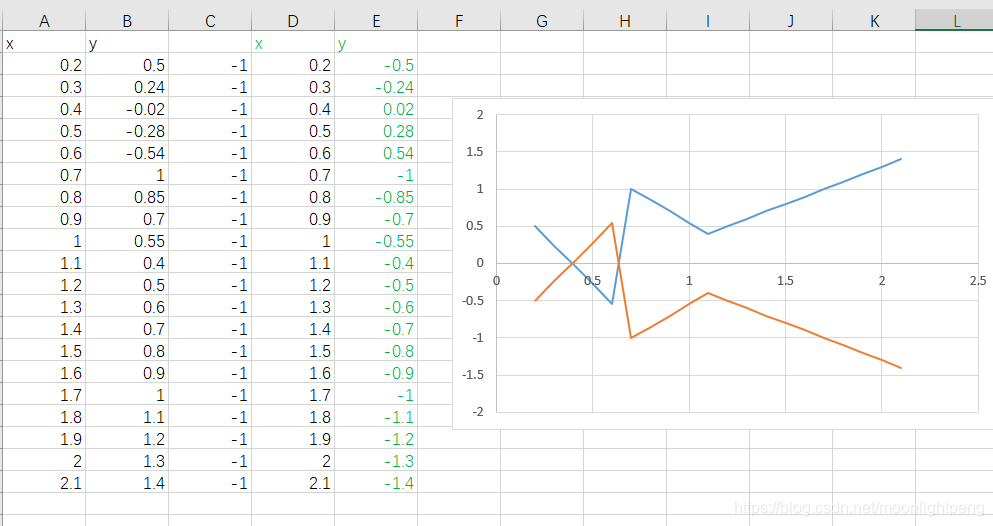
Task: Select column E header
Action: point(376,21)
